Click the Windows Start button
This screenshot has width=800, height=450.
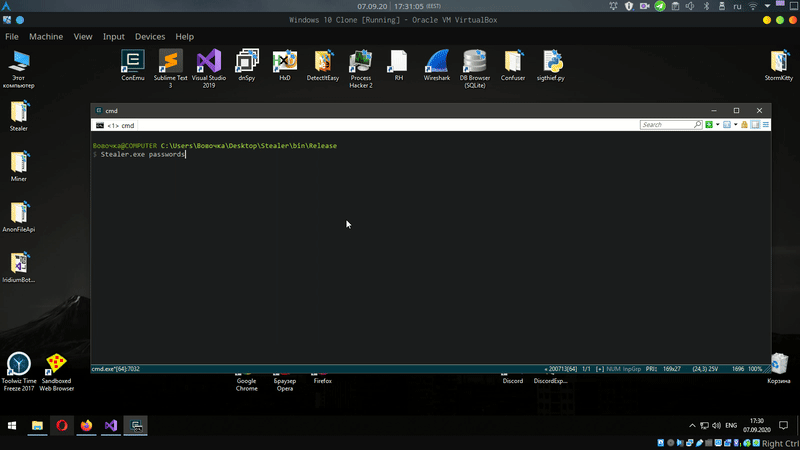click(x=12, y=426)
